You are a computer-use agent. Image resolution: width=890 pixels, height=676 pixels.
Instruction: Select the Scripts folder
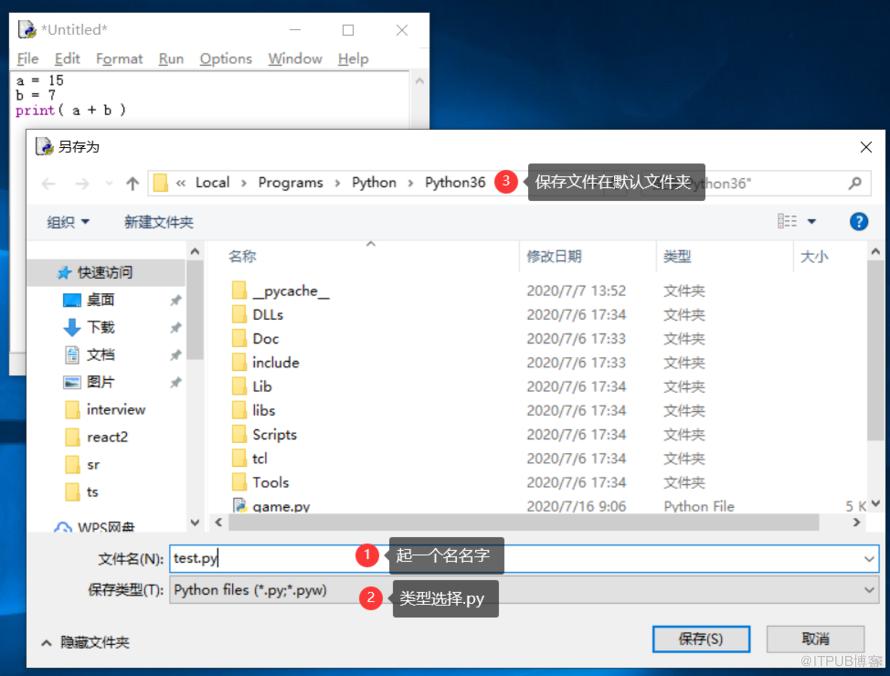coord(275,435)
